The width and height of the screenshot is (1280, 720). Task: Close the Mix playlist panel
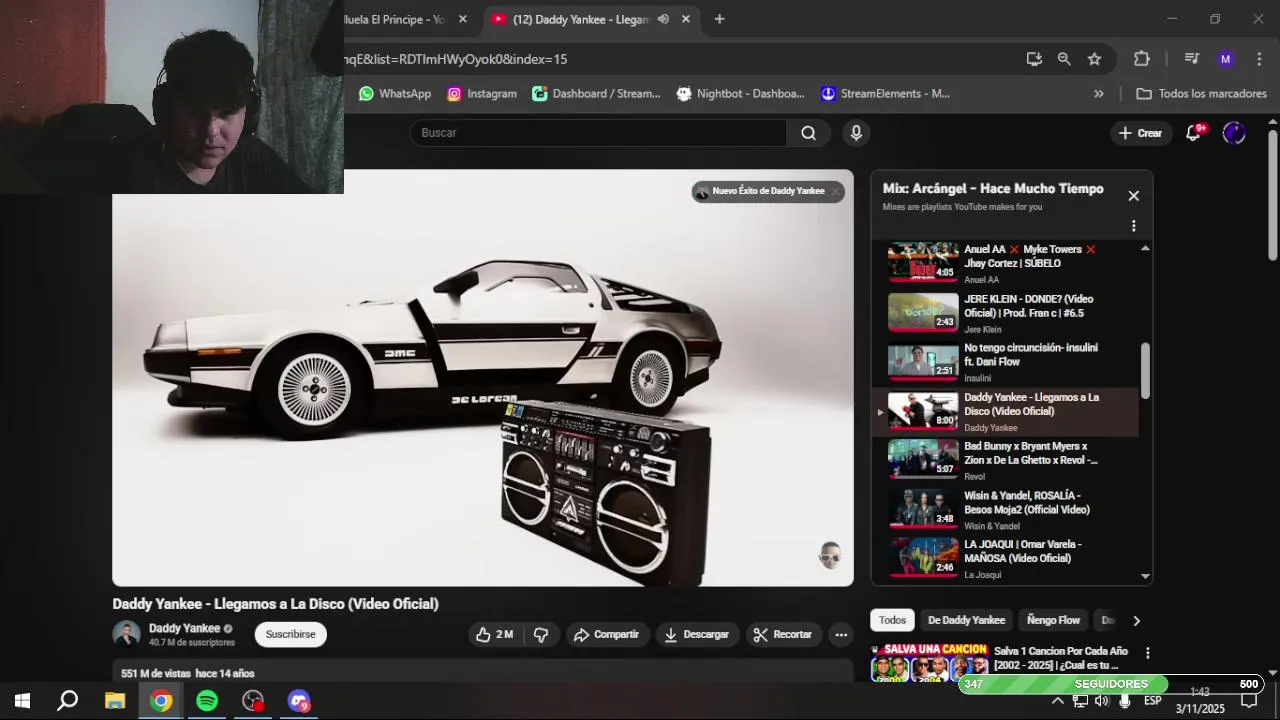(x=1133, y=196)
